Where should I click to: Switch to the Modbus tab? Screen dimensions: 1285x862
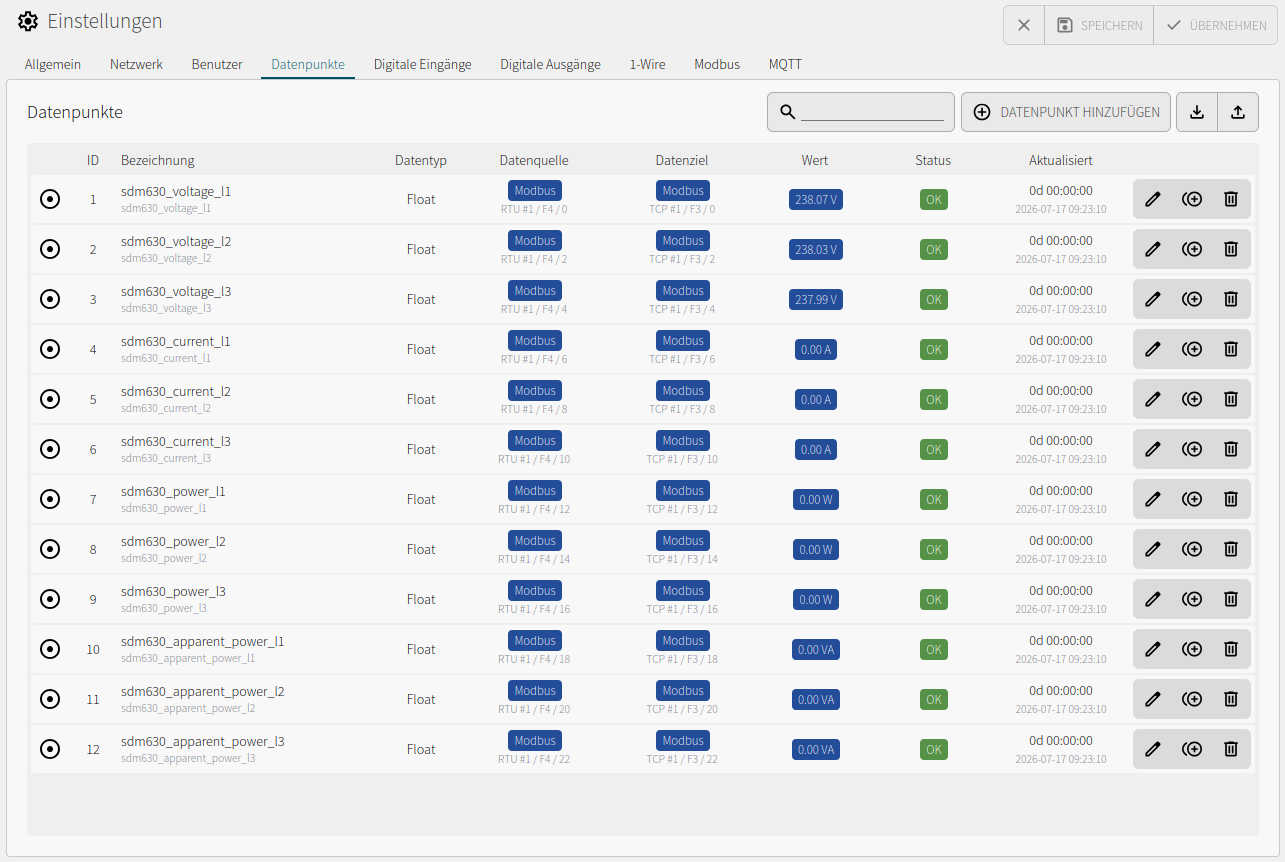point(717,64)
